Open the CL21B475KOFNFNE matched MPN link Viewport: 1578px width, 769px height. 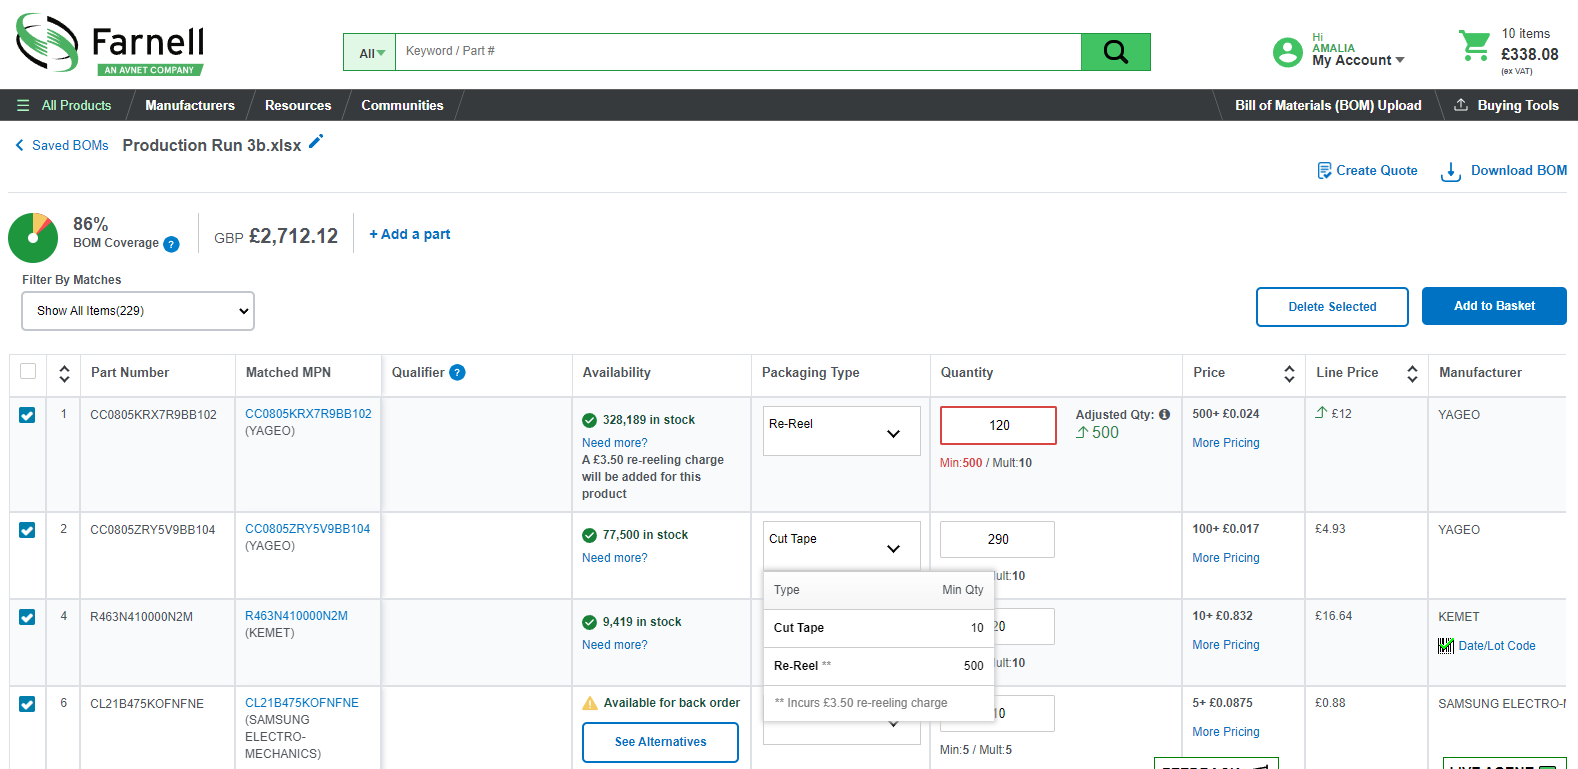pyautogui.click(x=302, y=703)
